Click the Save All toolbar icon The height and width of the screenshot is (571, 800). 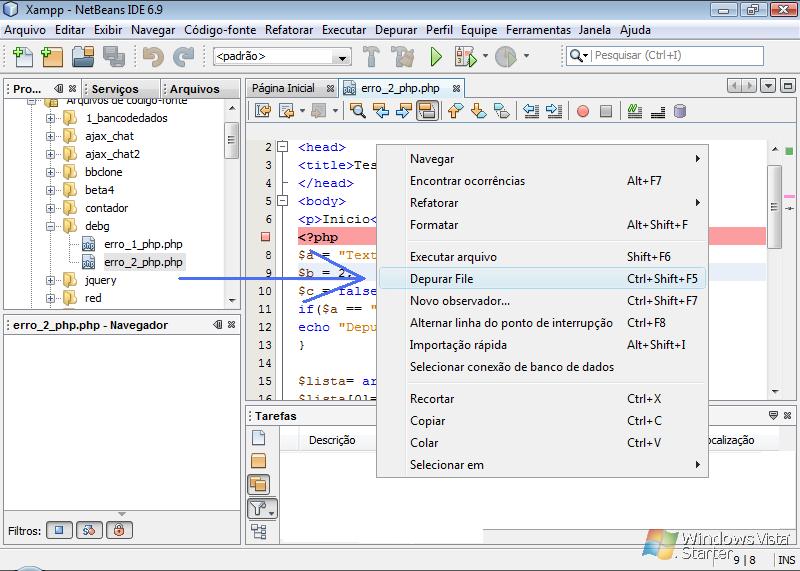113,56
